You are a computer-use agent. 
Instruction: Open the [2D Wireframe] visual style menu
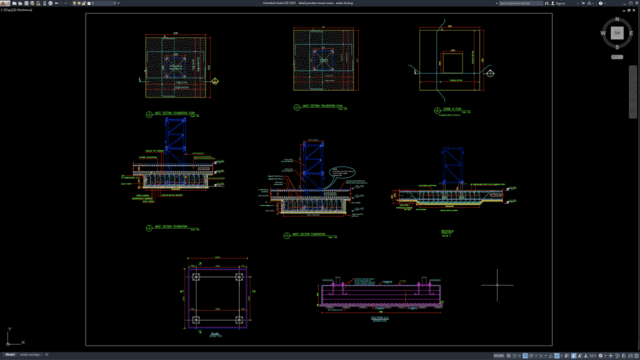tap(22, 10)
